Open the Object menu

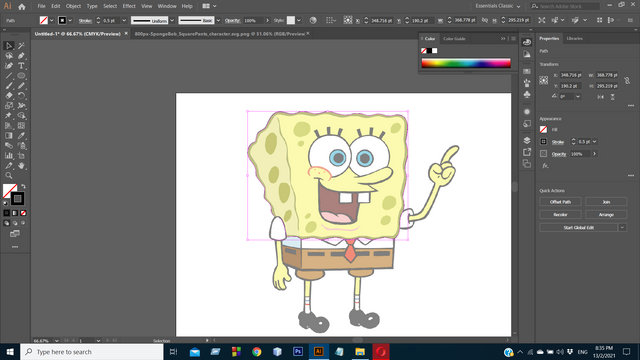pyautogui.click(x=73, y=6)
